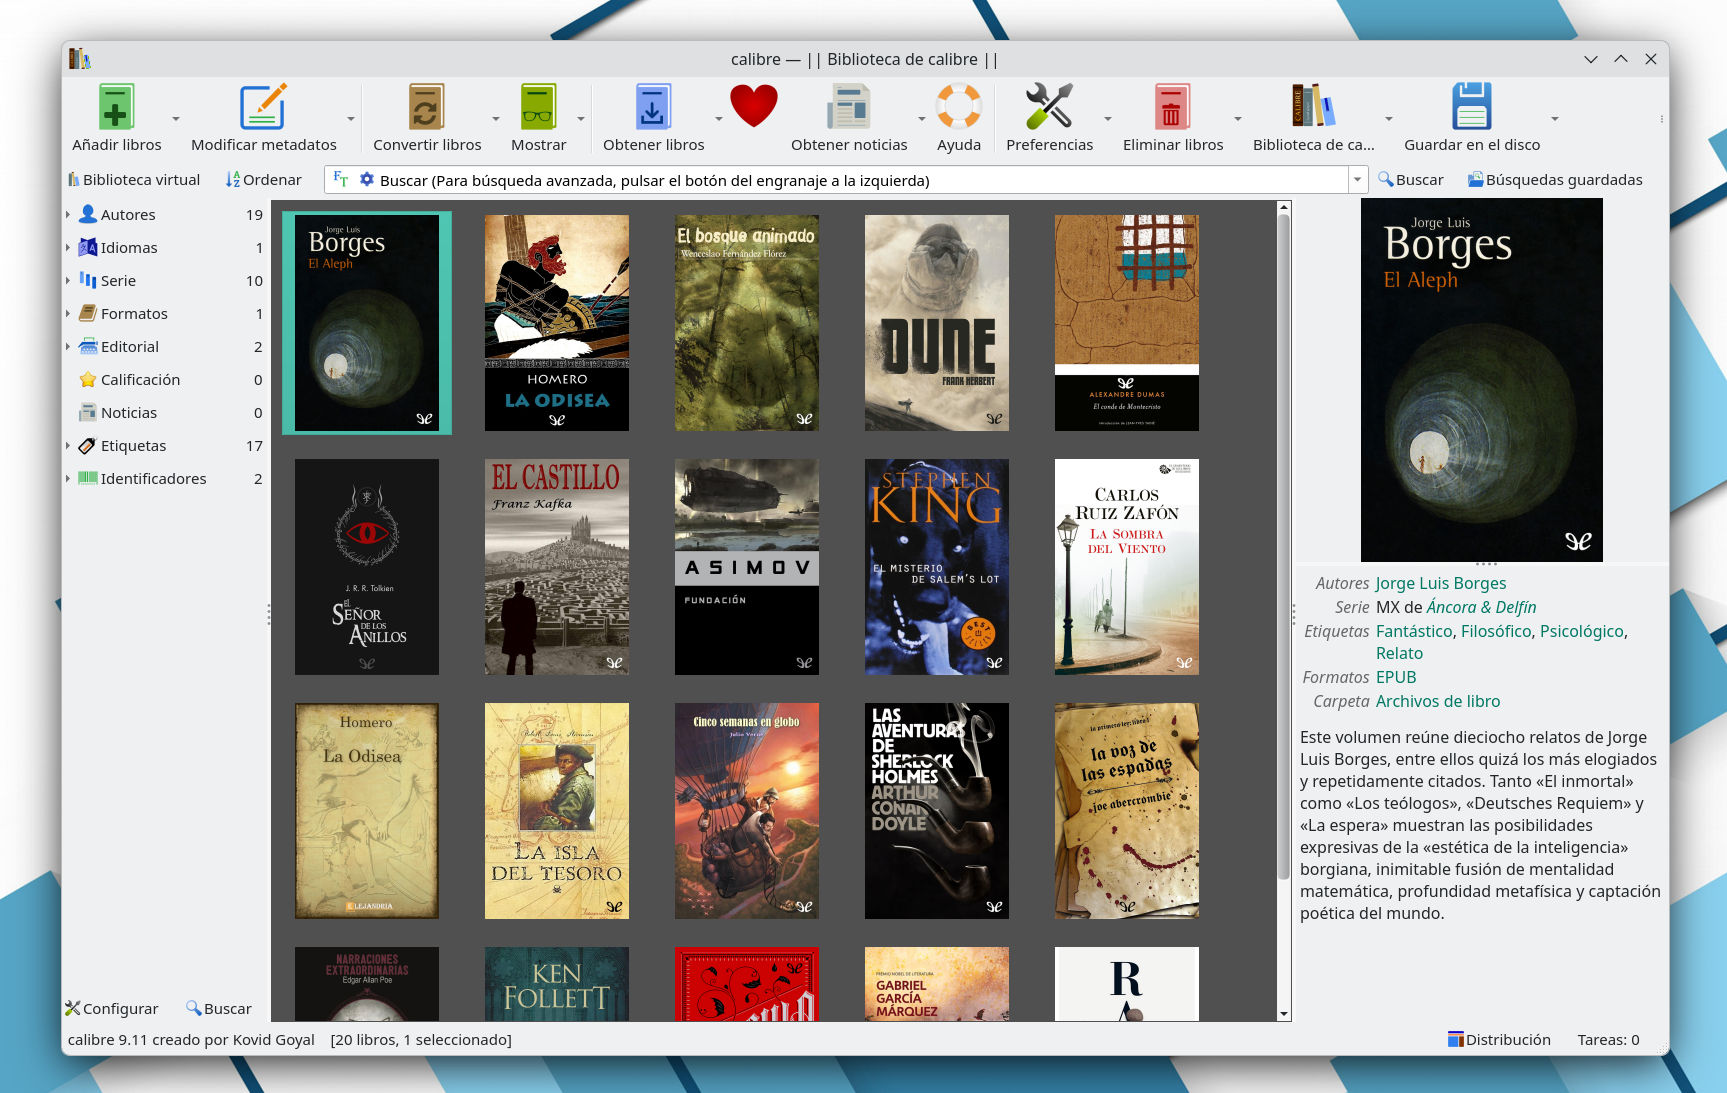Viewport: 1727px width, 1093px height.
Task: Click the Serie category icon
Action: pos(88,280)
